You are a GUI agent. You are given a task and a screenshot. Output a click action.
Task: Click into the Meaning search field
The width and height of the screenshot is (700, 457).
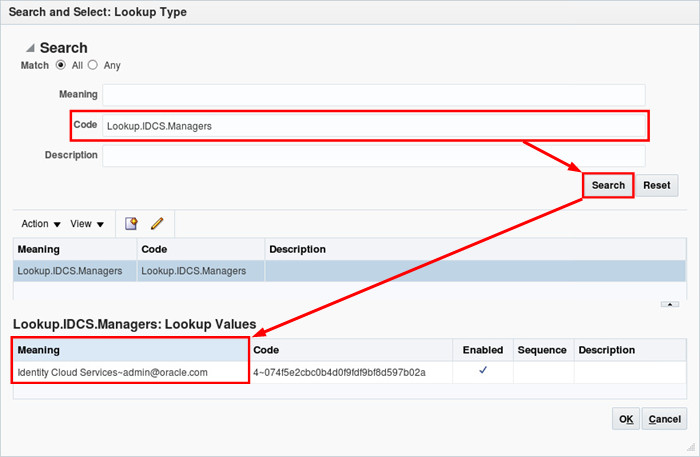pos(373,95)
